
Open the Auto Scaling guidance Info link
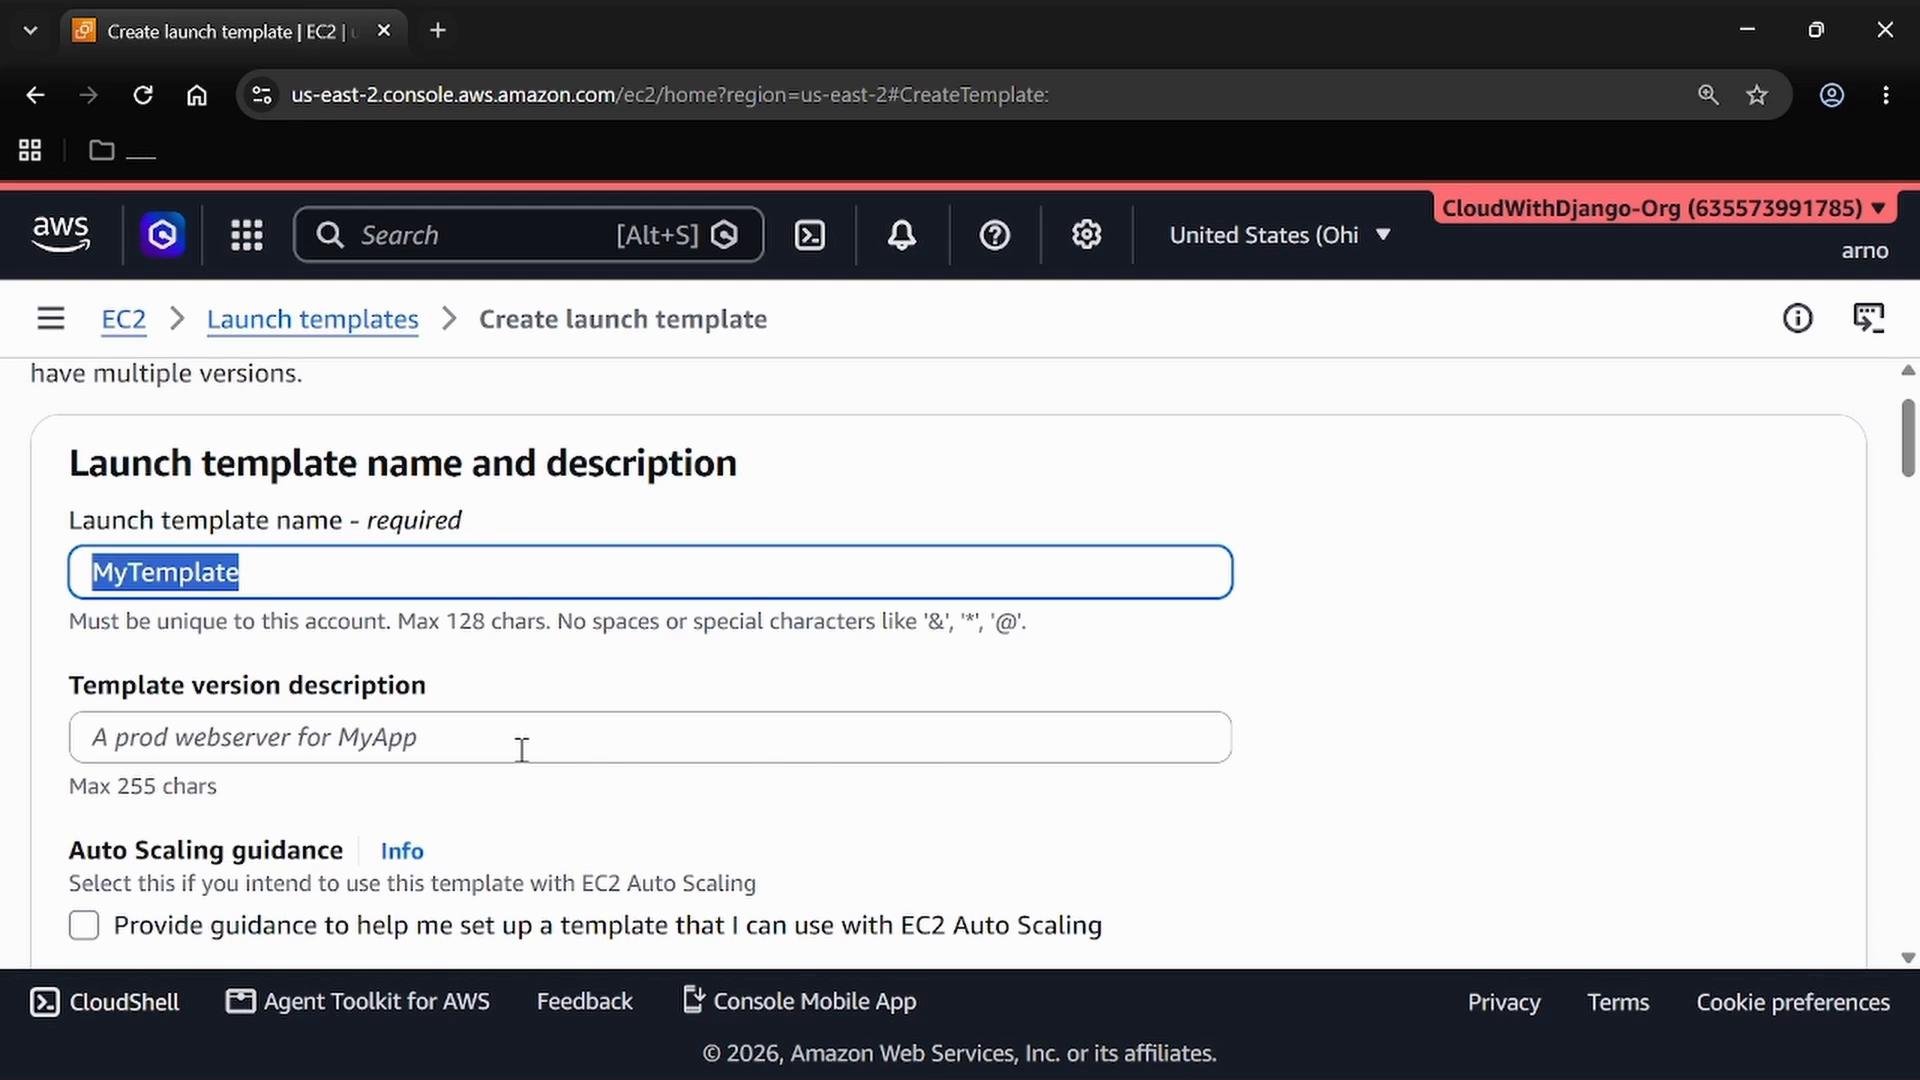[x=402, y=851]
